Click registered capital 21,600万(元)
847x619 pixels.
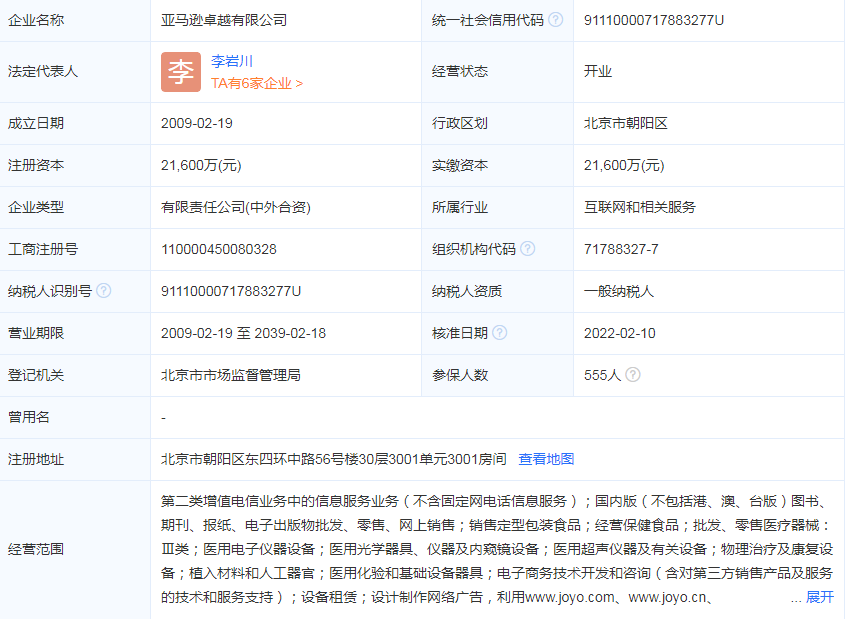pos(201,165)
